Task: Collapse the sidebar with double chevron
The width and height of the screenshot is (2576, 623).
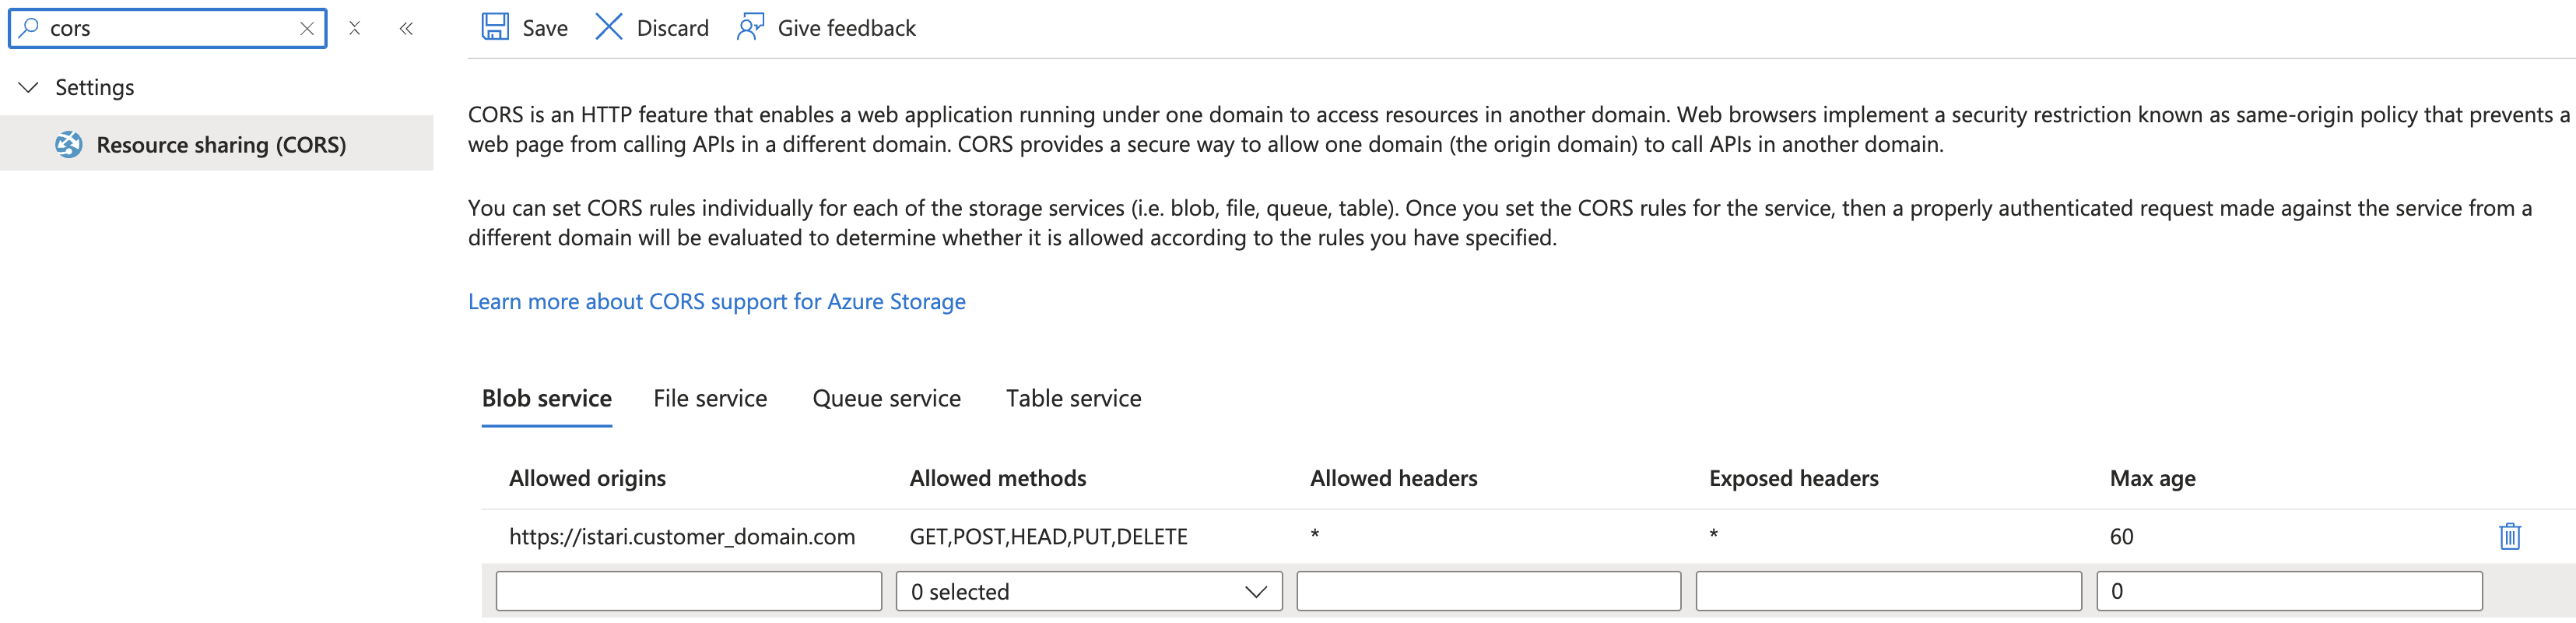Action: point(406,29)
